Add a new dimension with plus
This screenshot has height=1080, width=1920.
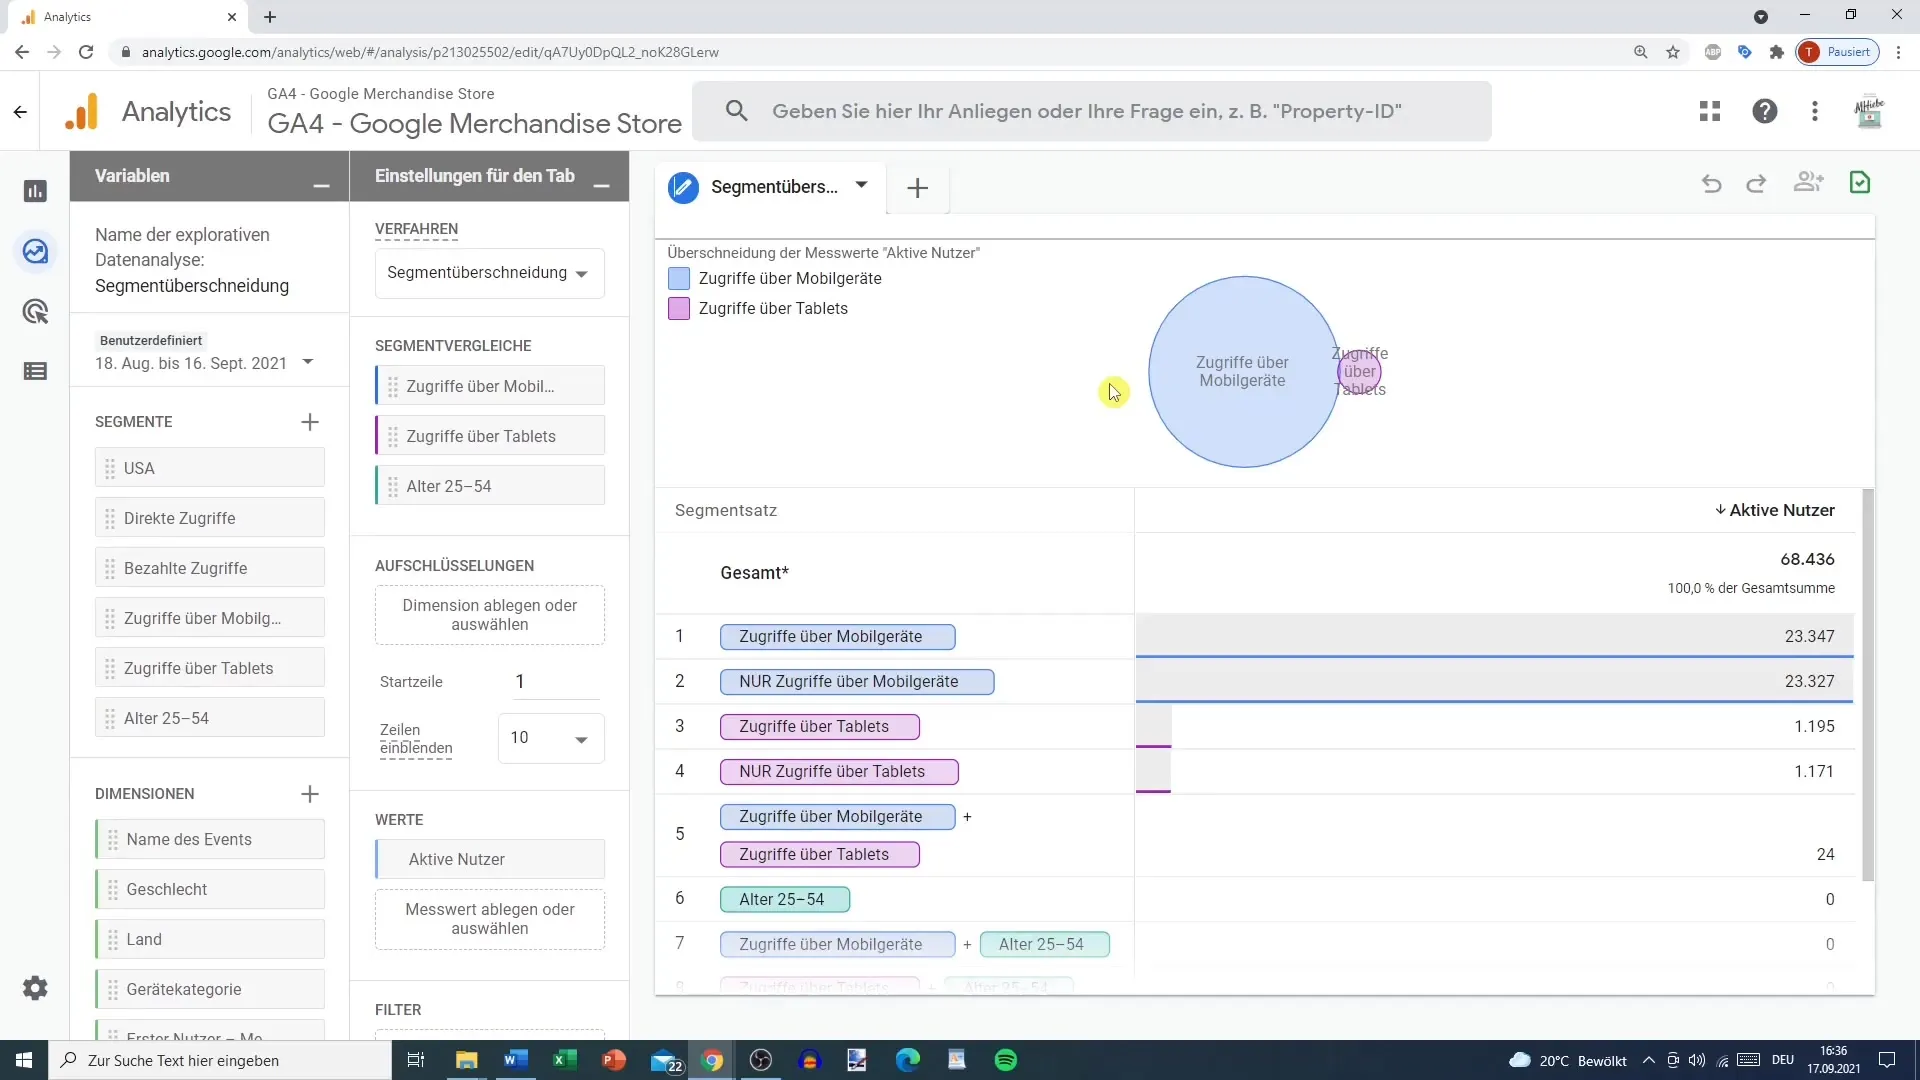click(x=310, y=794)
